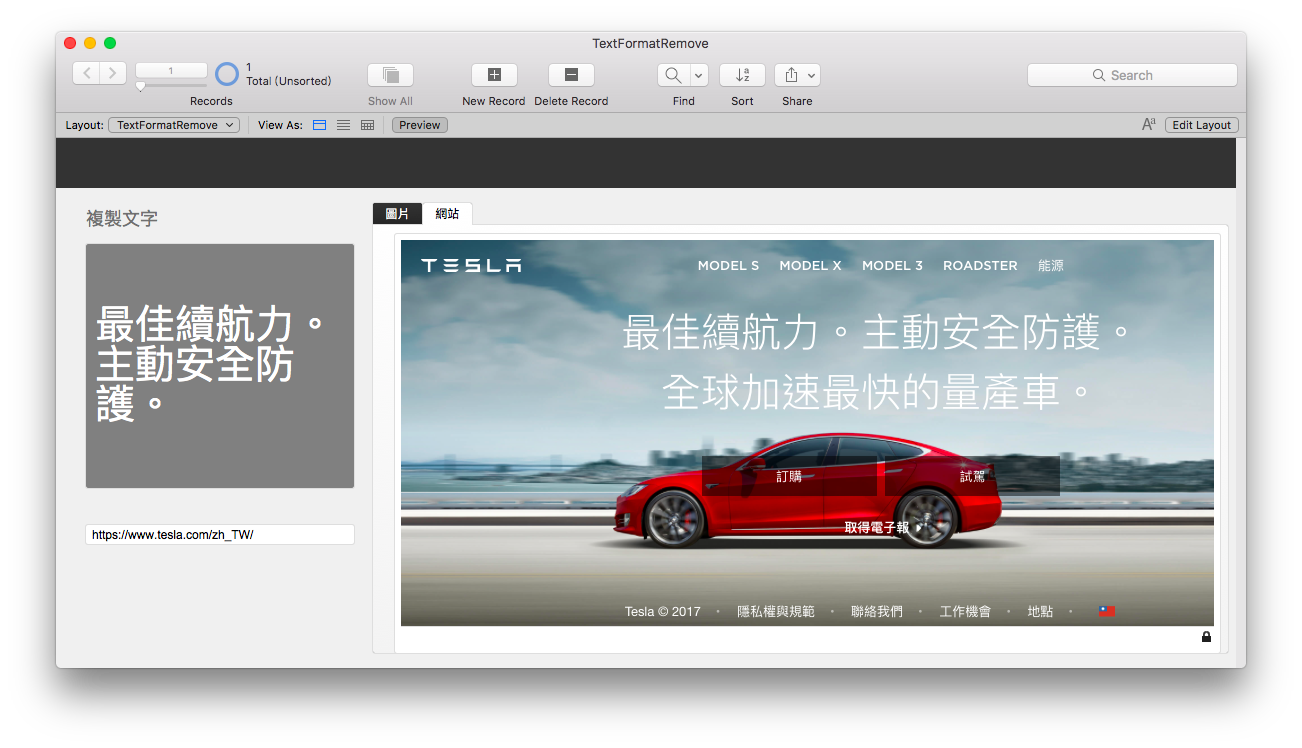Toggle the formatting bar Aa icon
Screen dimensions: 1302x748
[1149, 125]
